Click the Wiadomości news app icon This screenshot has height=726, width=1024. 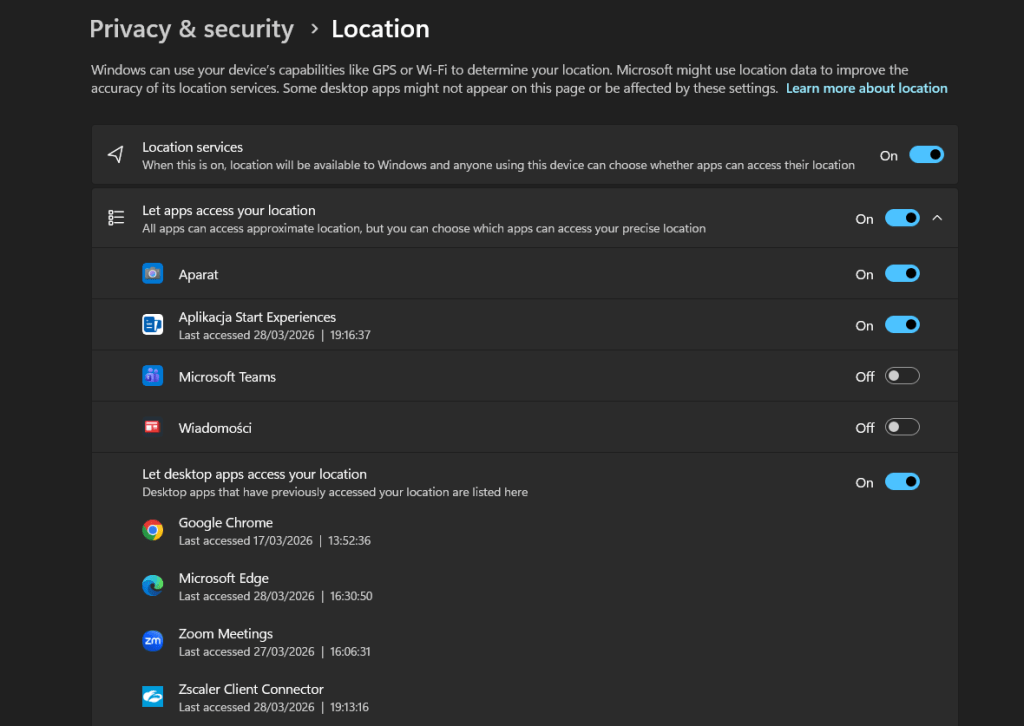(x=152, y=428)
